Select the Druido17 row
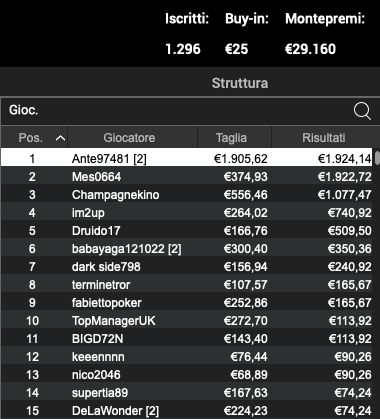380x419 pixels. 187,230
